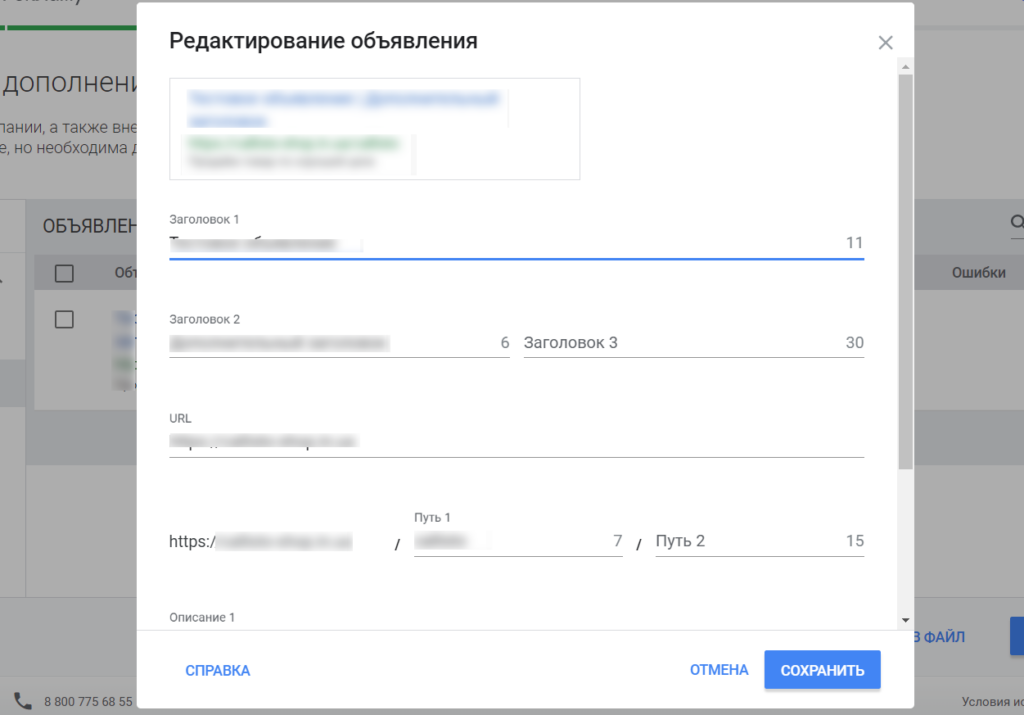Click the dialog scrollbar down arrow
1024x715 pixels.
[x=905, y=620]
